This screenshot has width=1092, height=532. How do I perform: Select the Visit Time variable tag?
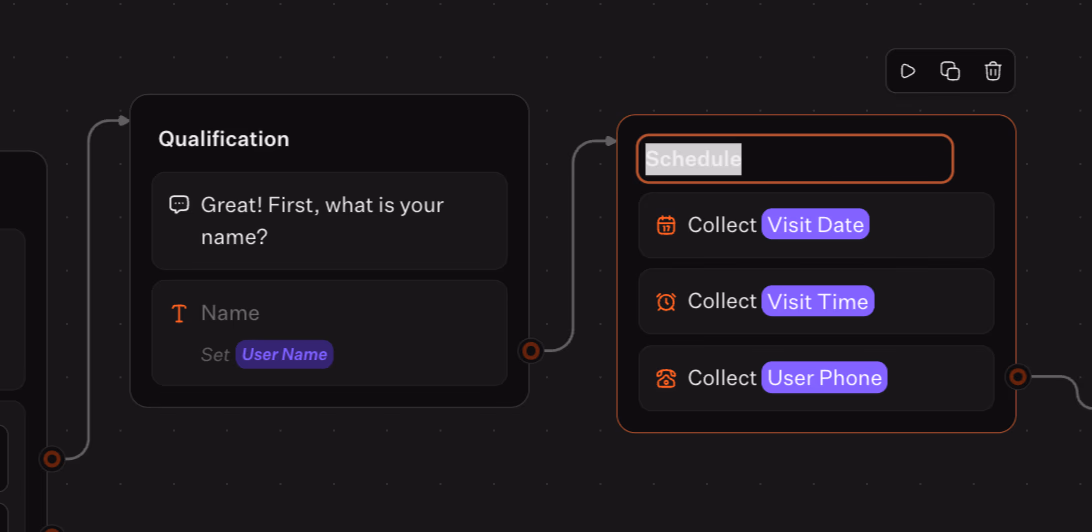click(x=818, y=301)
